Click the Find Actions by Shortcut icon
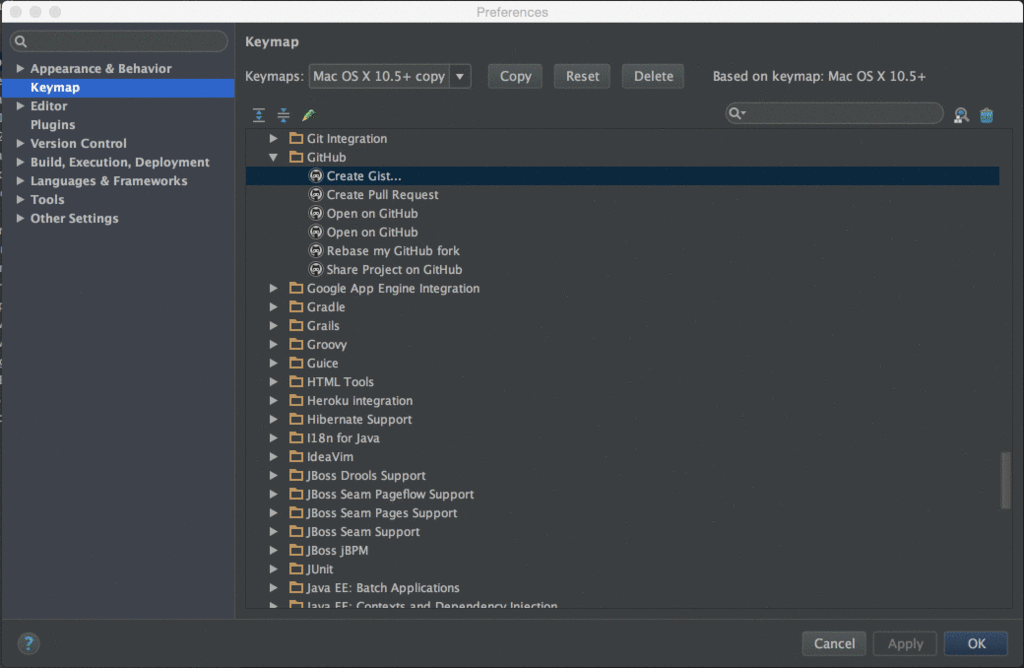The image size is (1024, 668). (961, 116)
